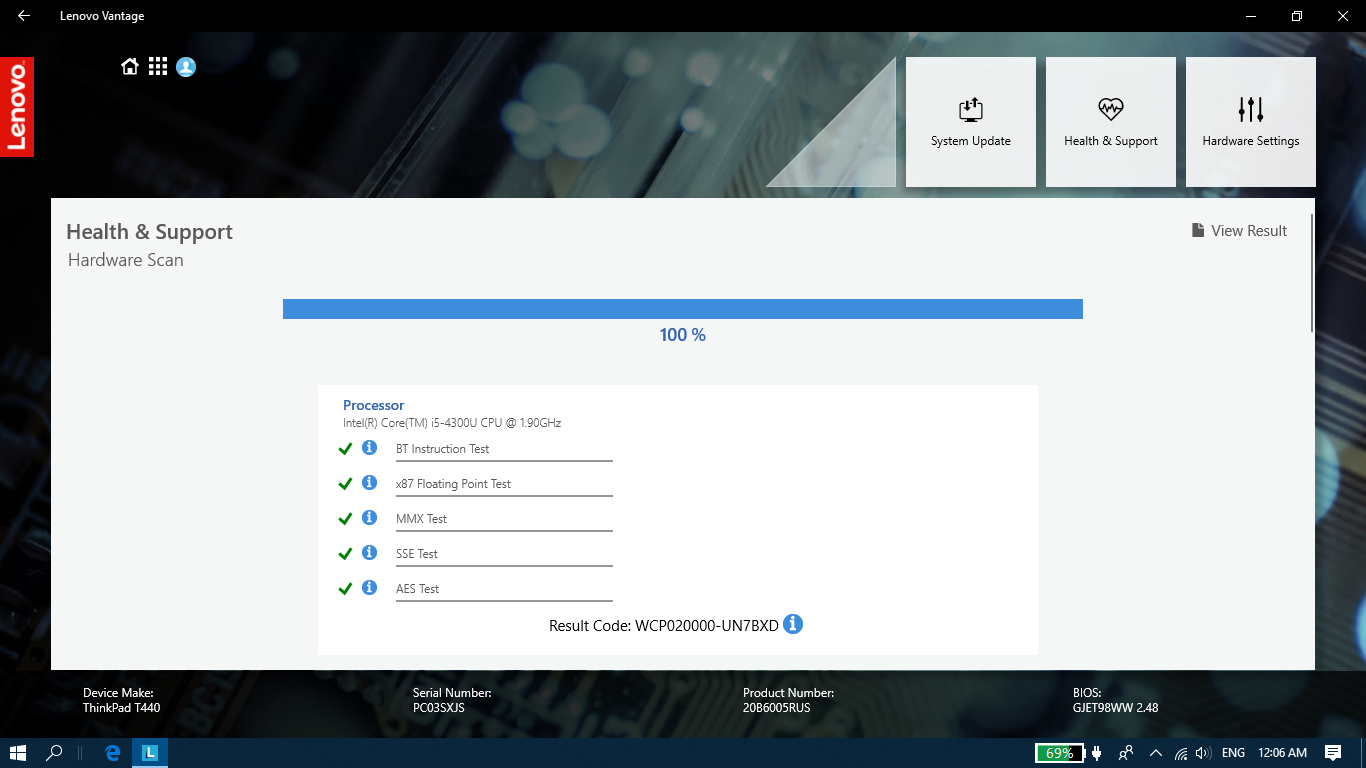Click the Home icon
The width and height of the screenshot is (1366, 768).
point(130,67)
